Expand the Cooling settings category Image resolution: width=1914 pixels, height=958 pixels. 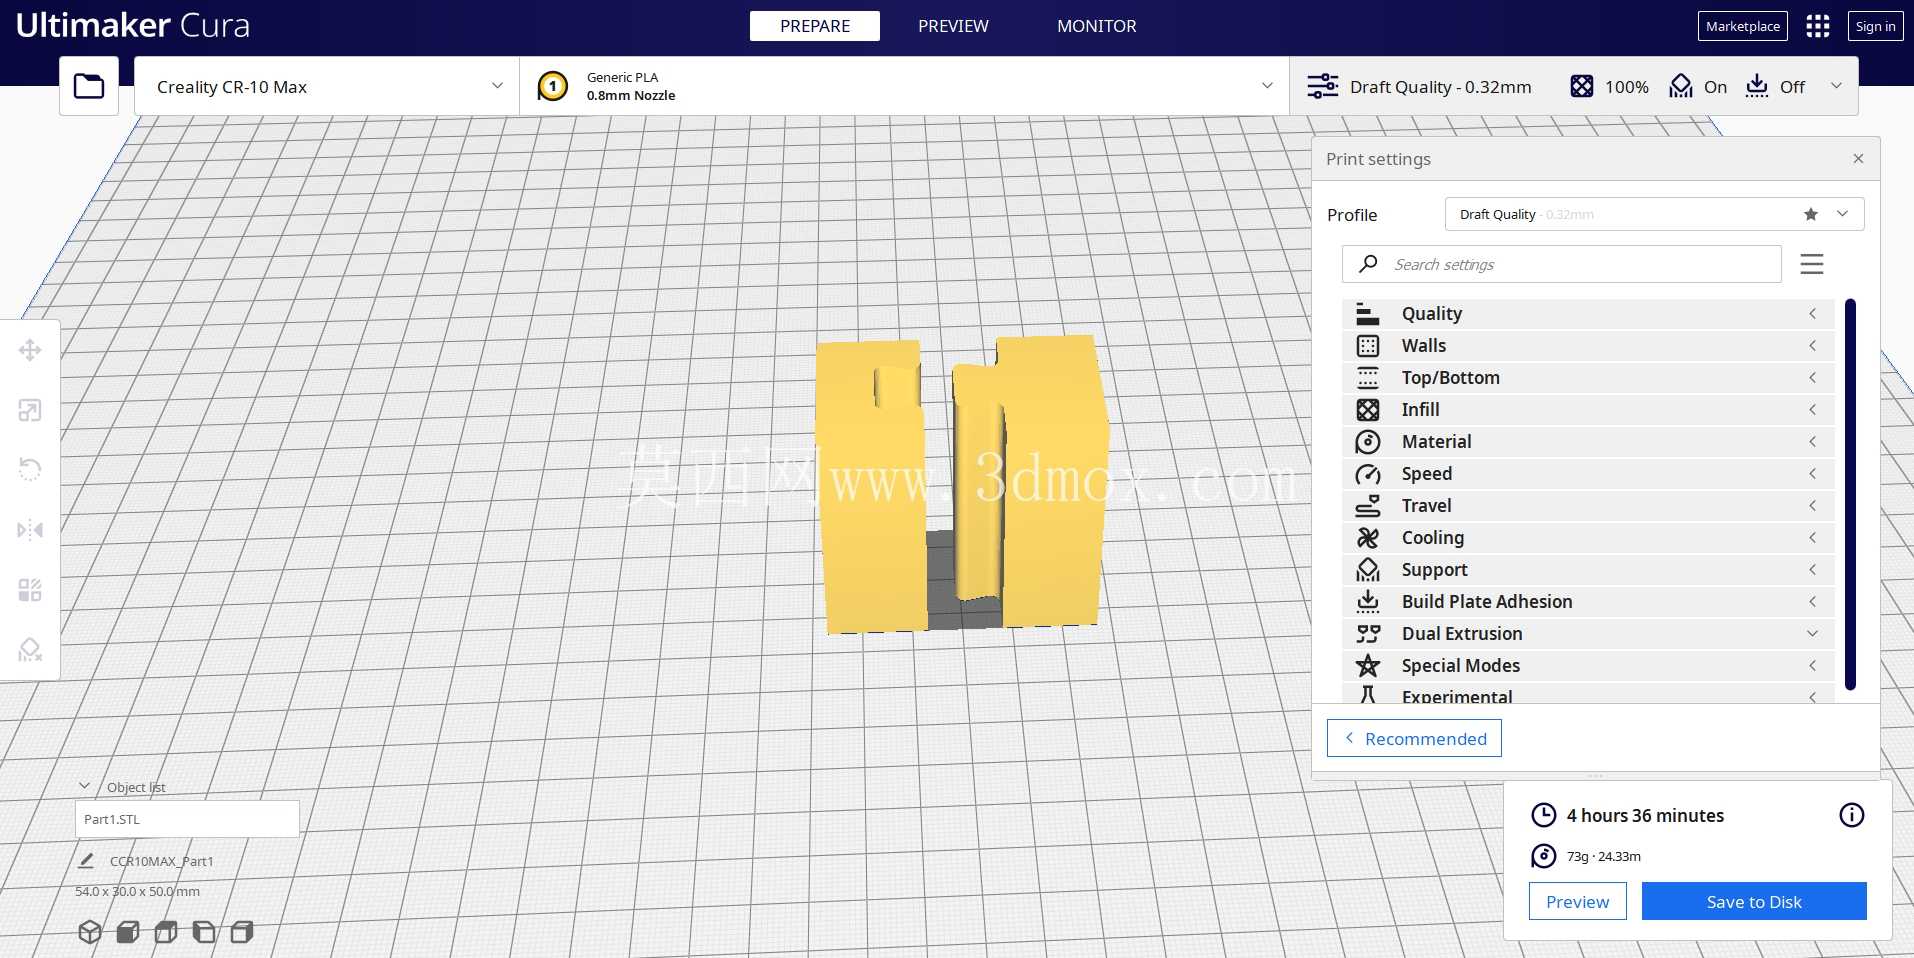(1588, 538)
